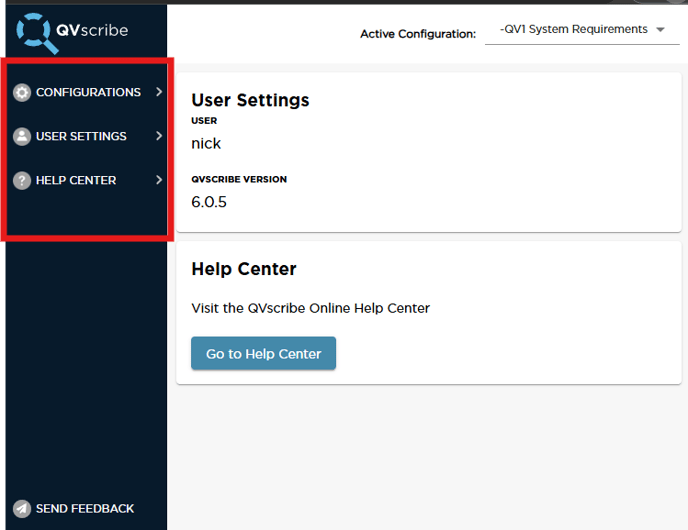Open the HELP CENTER sidebar menu label
Screen dimensions: 688x530
76,180
